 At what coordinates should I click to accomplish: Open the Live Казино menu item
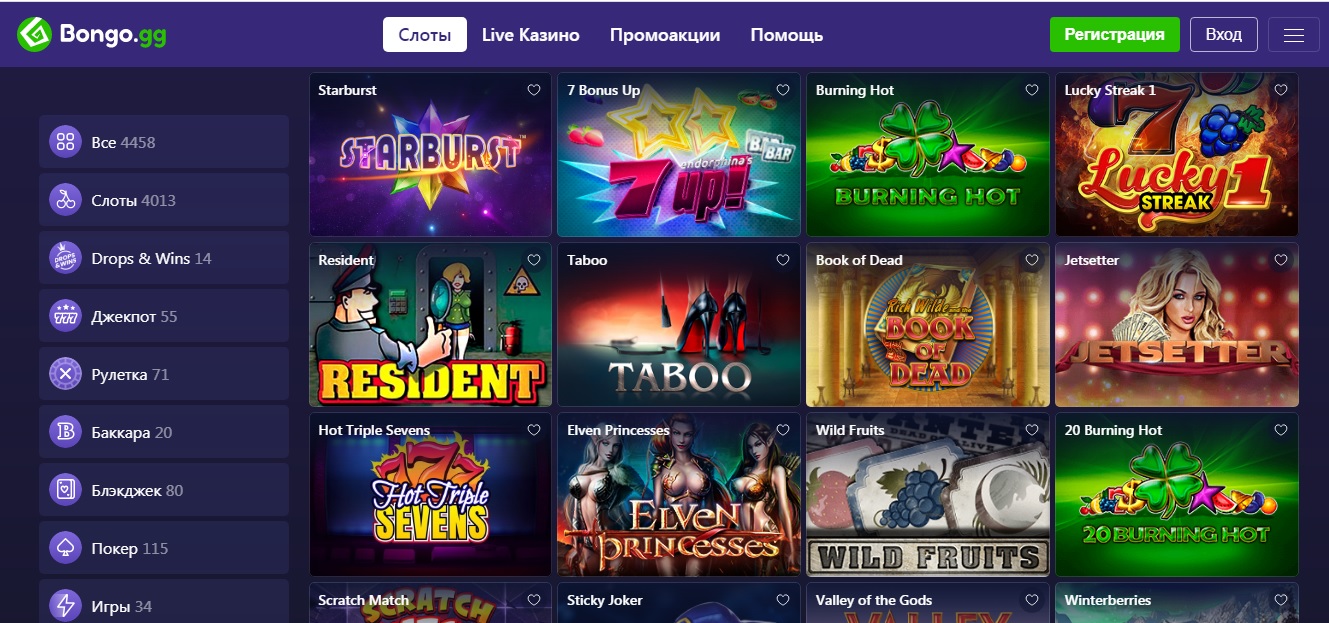(531, 35)
